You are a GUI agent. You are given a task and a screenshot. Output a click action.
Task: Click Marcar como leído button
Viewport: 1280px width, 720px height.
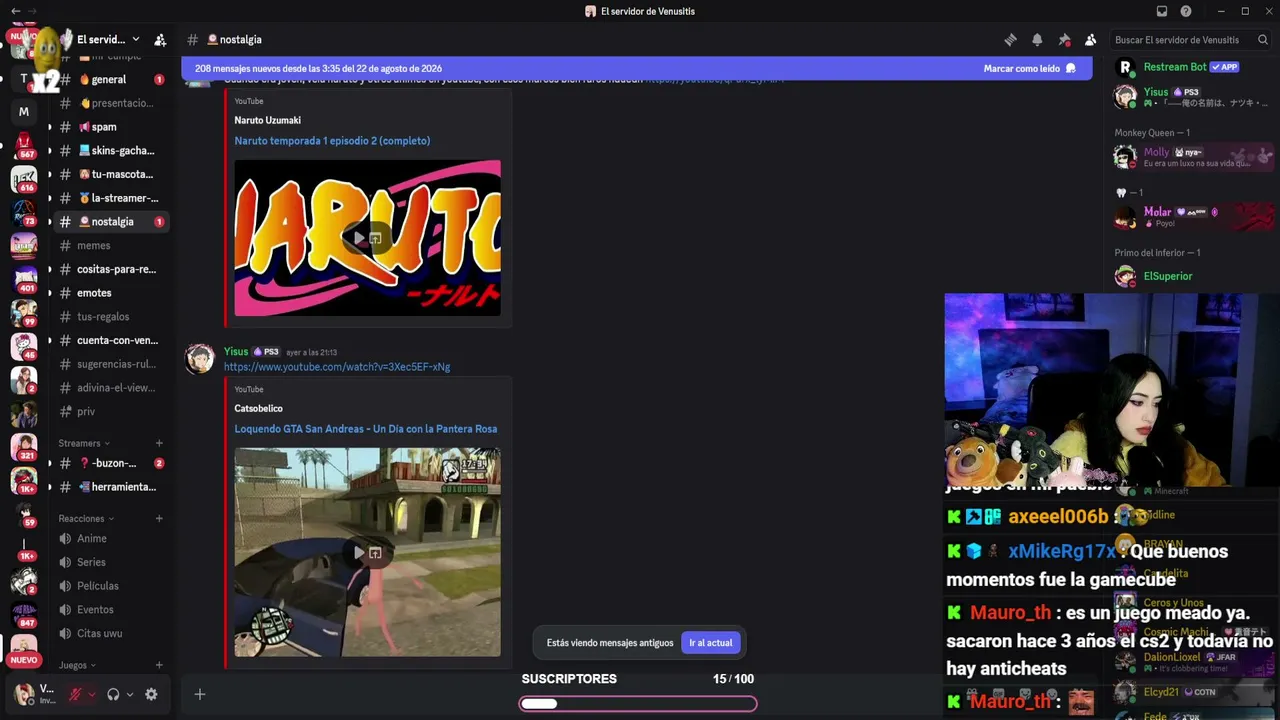(1029, 69)
